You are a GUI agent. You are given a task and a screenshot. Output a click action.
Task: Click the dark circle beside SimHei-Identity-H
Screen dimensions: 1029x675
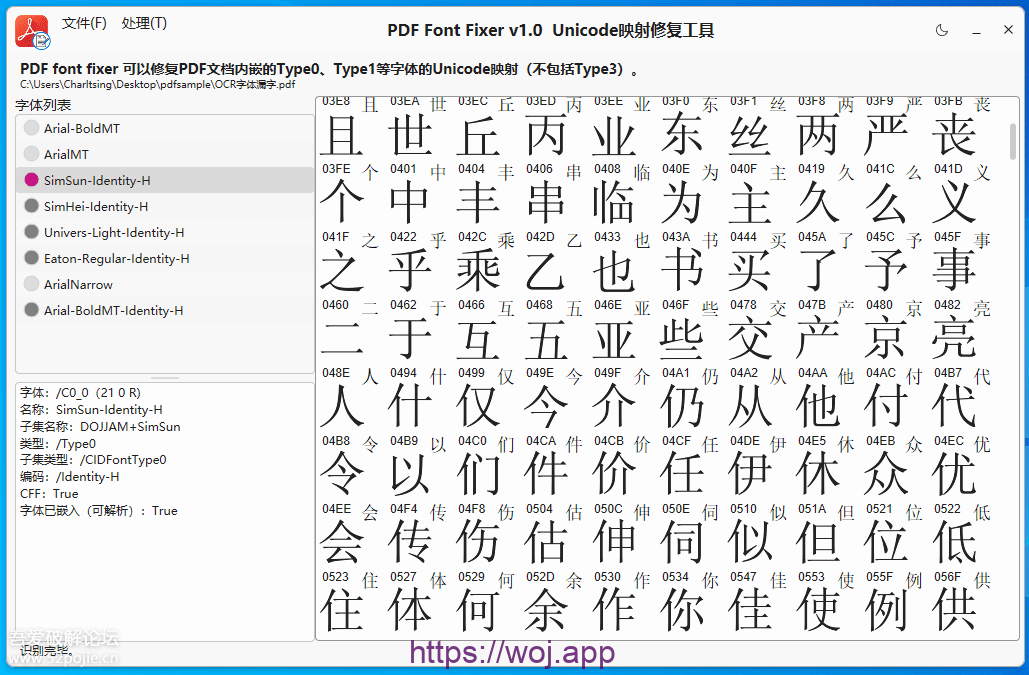click(x=31, y=206)
